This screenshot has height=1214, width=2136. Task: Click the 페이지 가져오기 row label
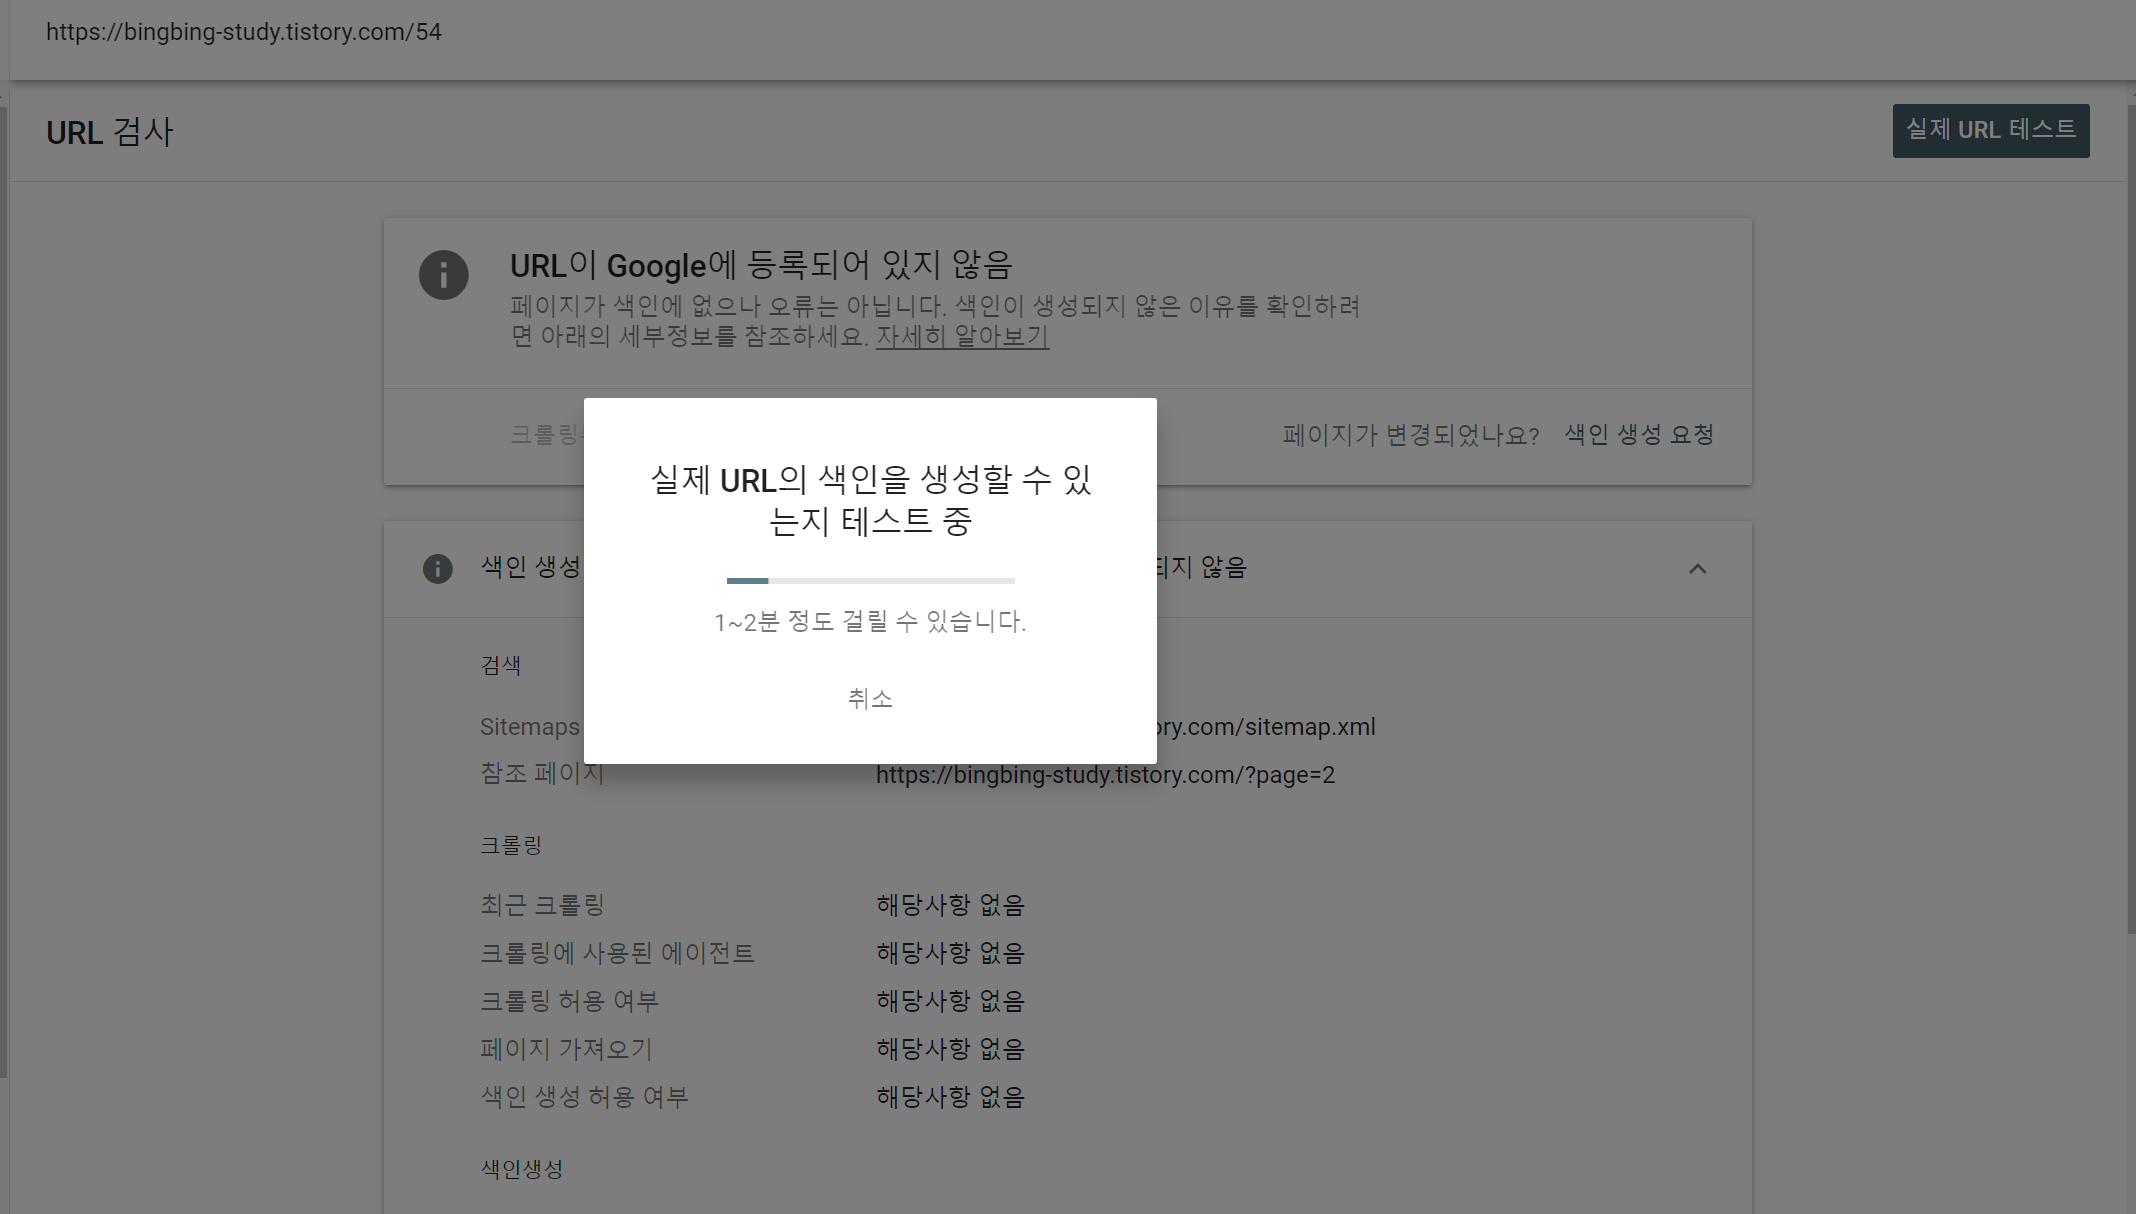pyautogui.click(x=566, y=1049)
